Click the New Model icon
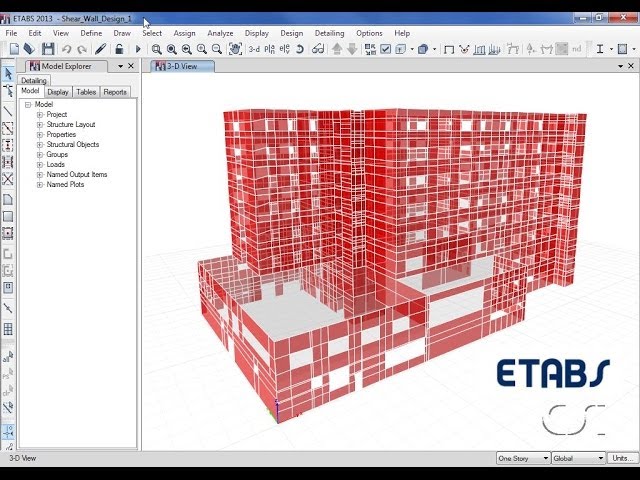The width and height of the screenshot is (640, 480). 14,49
